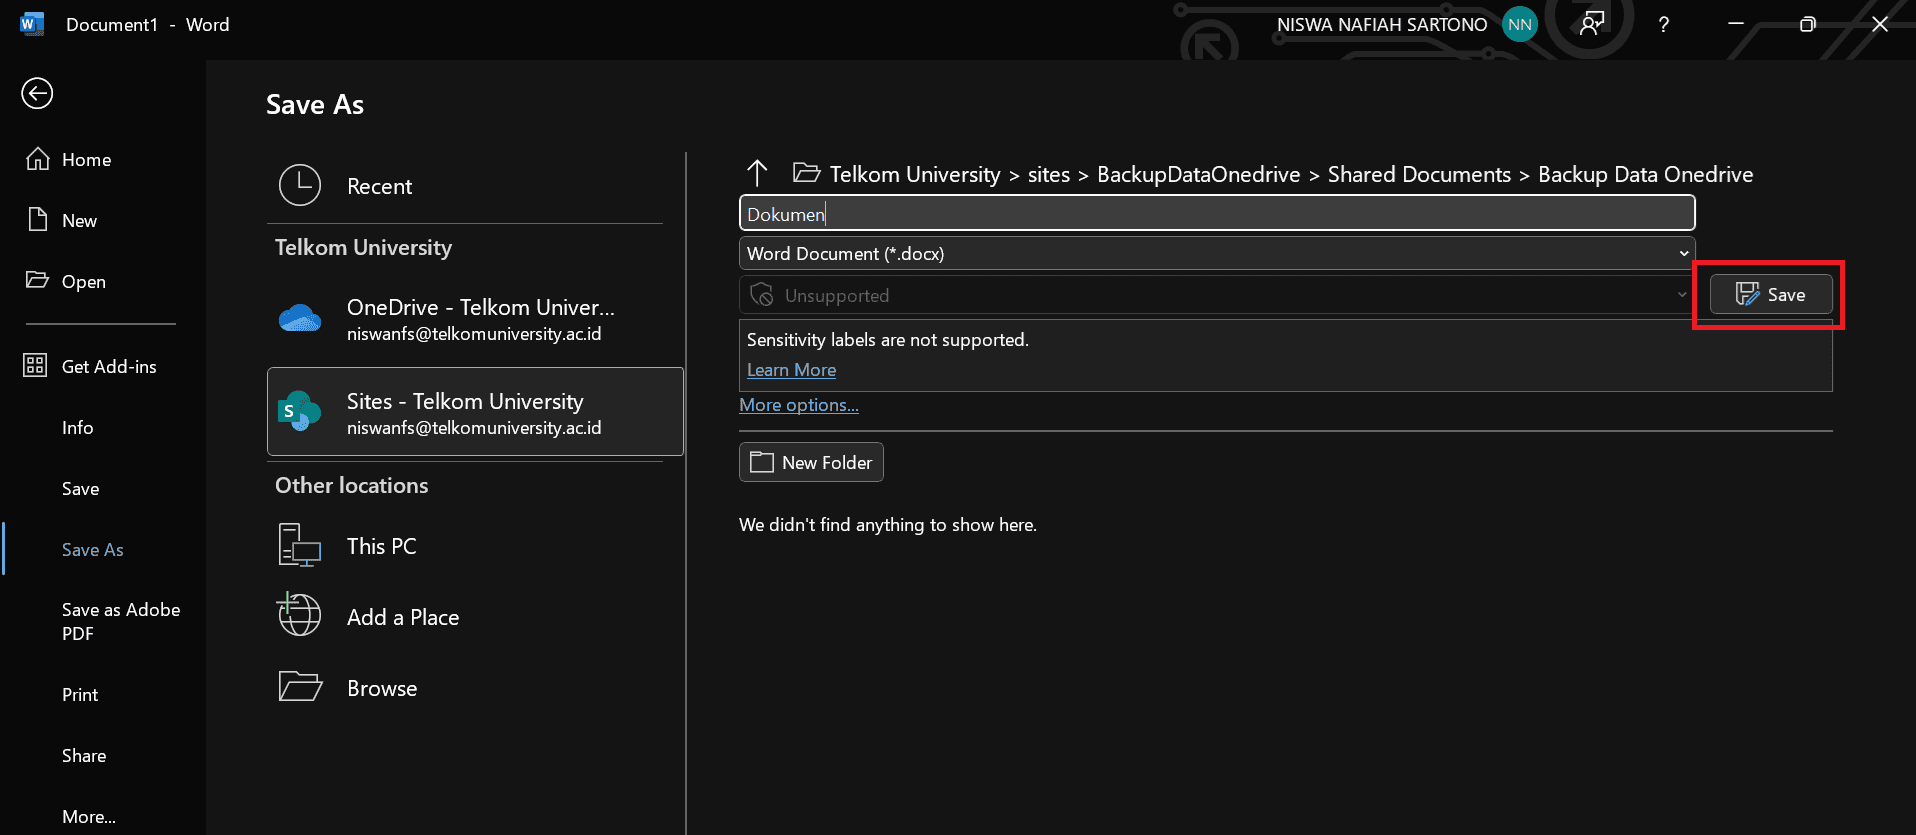Select the SharePoint Sites icon
This screenshot has width=1916, height=835.
coord(300,412)
